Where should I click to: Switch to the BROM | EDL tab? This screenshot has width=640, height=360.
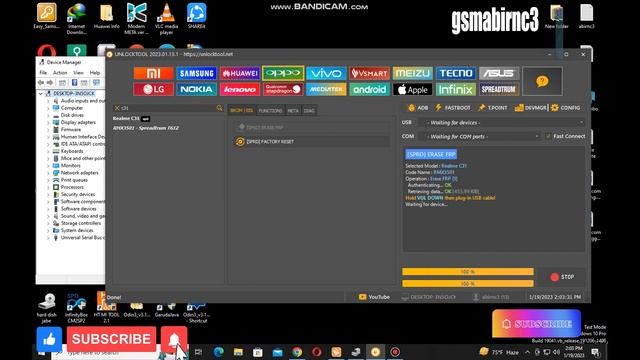(242, 110)
